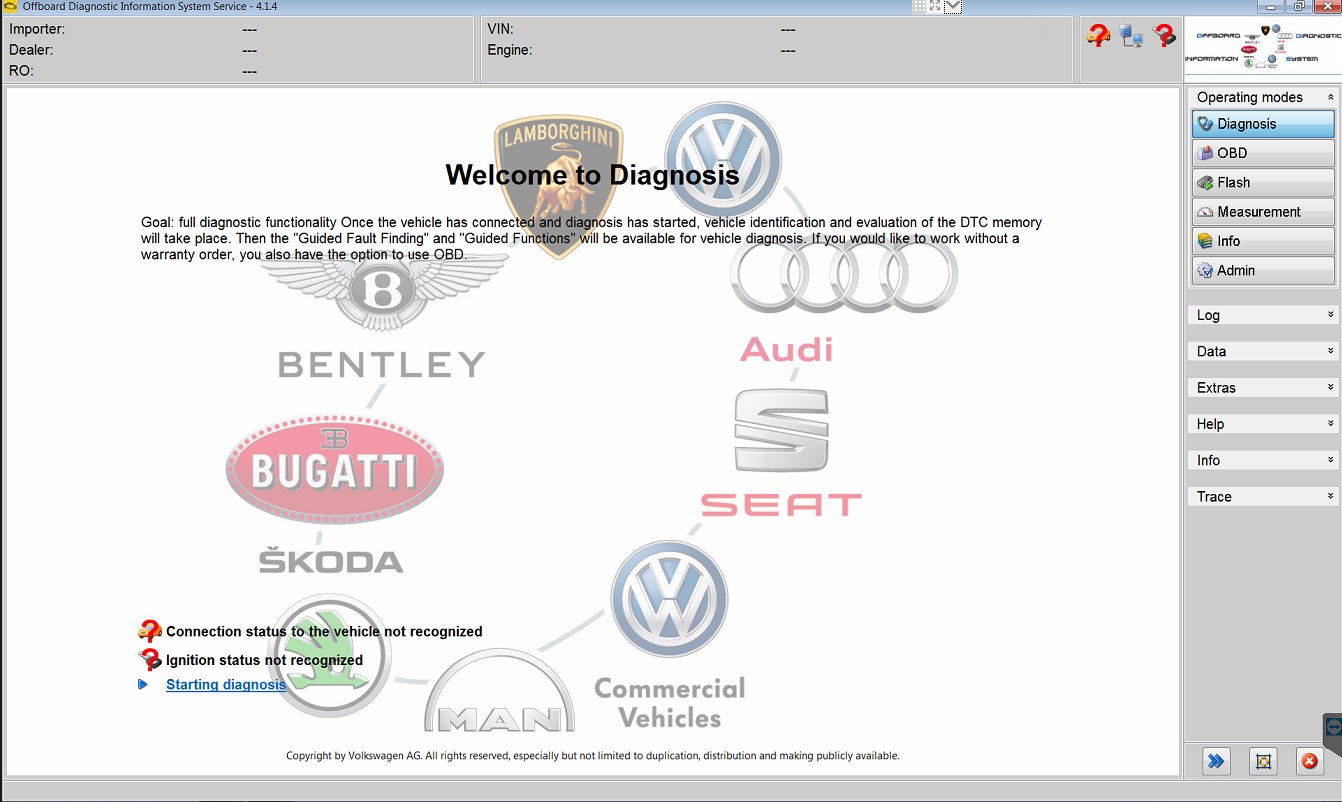Click the full-screen view toggle button at the bottom
Viewport: 1342px width, 802px height.
click(1263, 761)
